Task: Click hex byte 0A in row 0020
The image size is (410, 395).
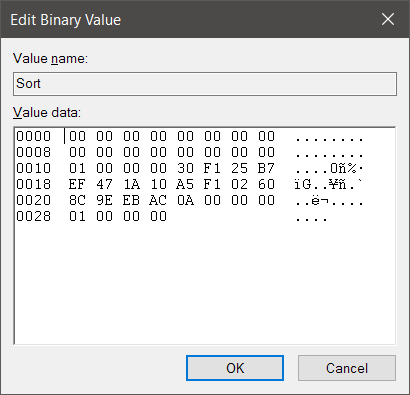Action: [x=185, y=200]
